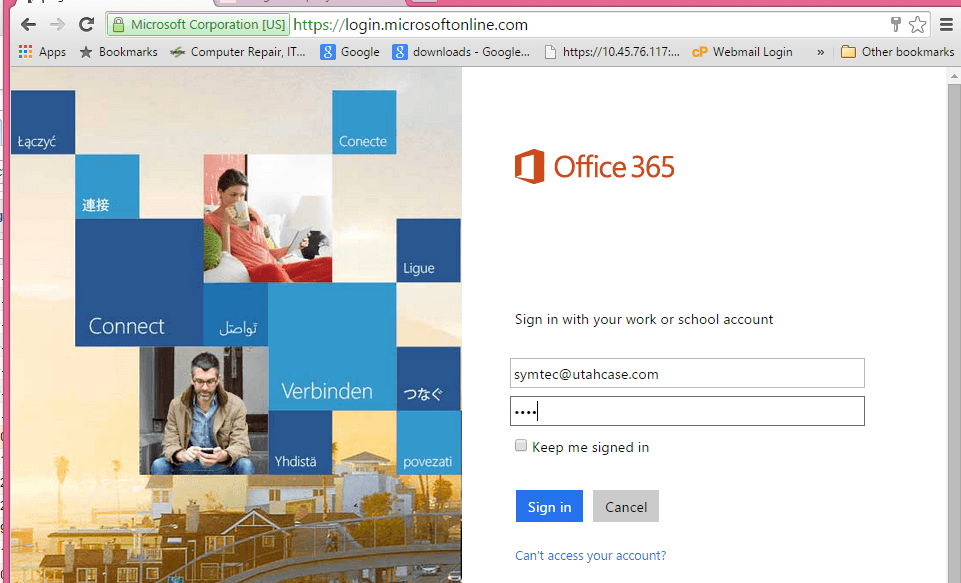Click the page's vertical scrollbar
961x583 pixels.
click(x=954, y=331)
